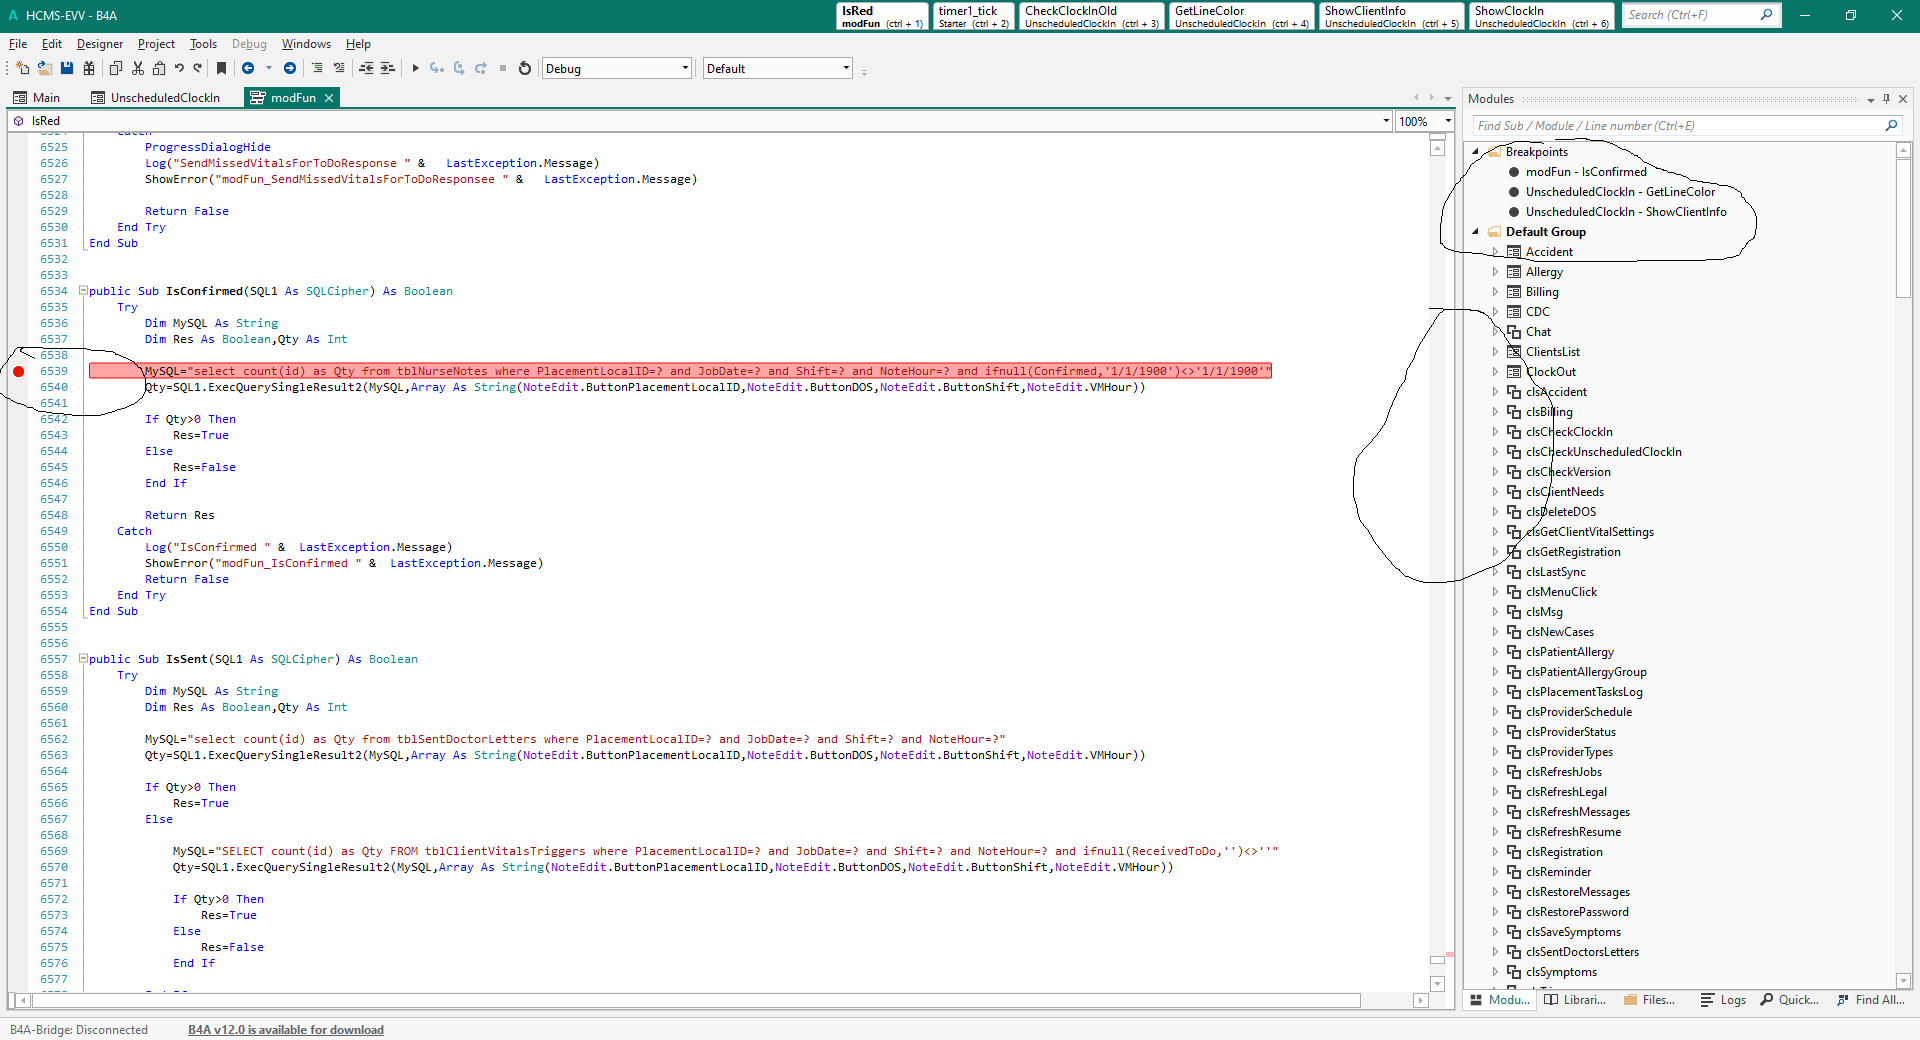Viewport: 1920px width, 1040px height.
Task: Click the Save icon in the toolbar
Action: 67,68
